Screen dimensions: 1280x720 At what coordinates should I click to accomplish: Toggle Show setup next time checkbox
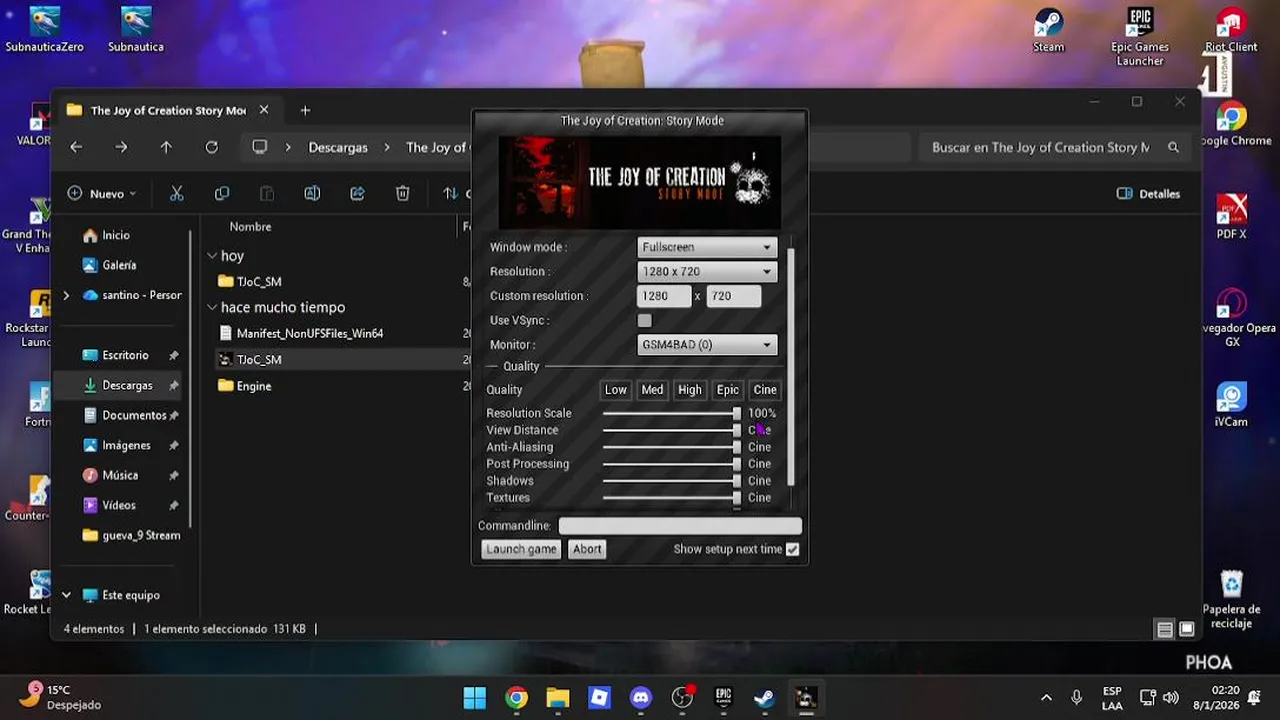[x=793, y=549]
